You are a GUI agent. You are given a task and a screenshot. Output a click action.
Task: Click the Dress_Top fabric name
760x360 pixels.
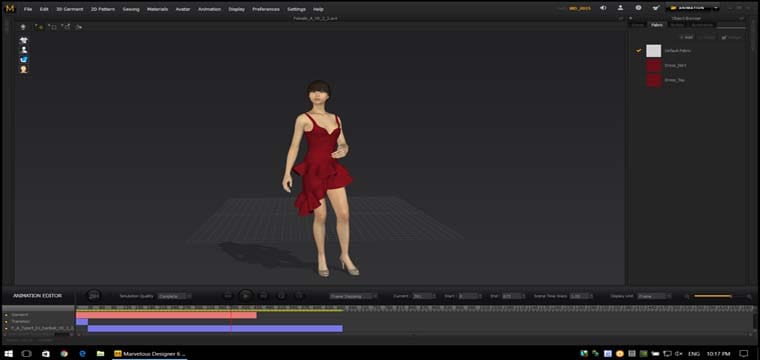[x=674, y=80]
